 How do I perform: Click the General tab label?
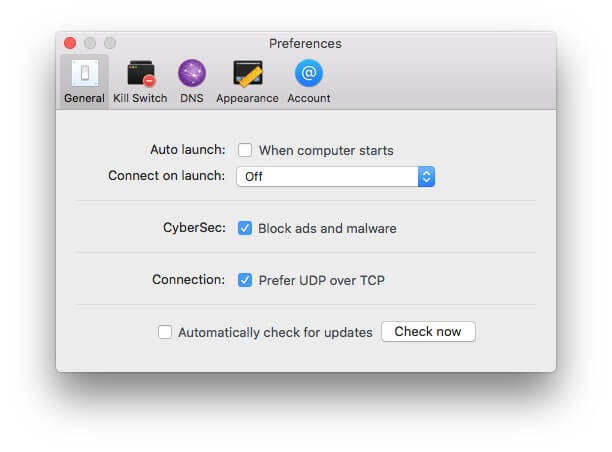[x=84, y=98]
